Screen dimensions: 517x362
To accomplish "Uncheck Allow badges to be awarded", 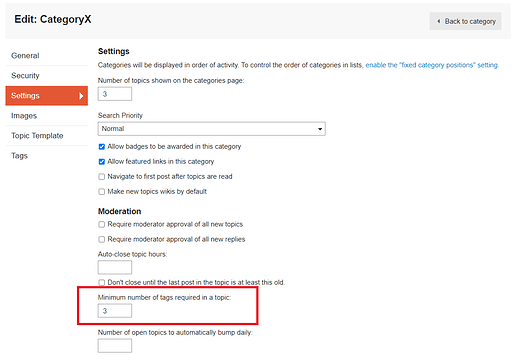I will 102,147.
